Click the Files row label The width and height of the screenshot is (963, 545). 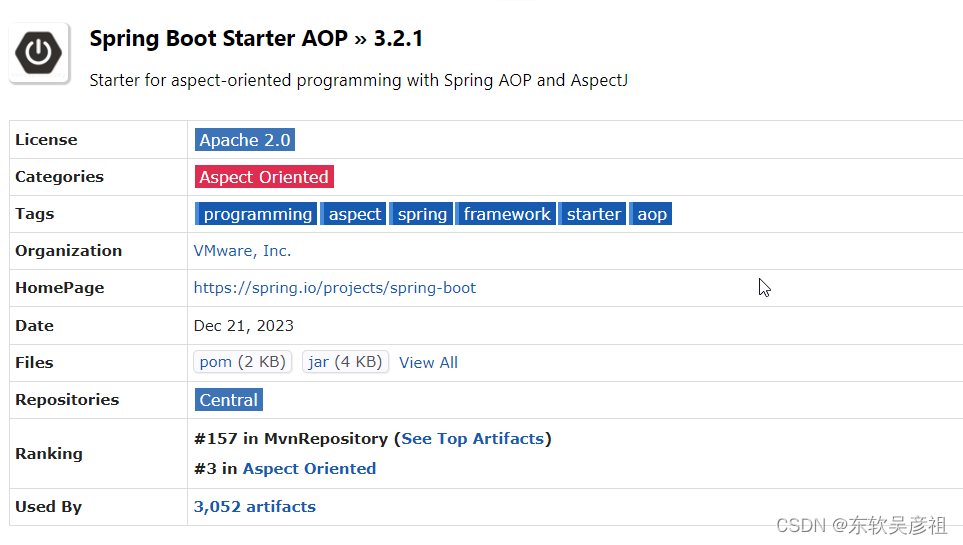click(x=34, y=363)
